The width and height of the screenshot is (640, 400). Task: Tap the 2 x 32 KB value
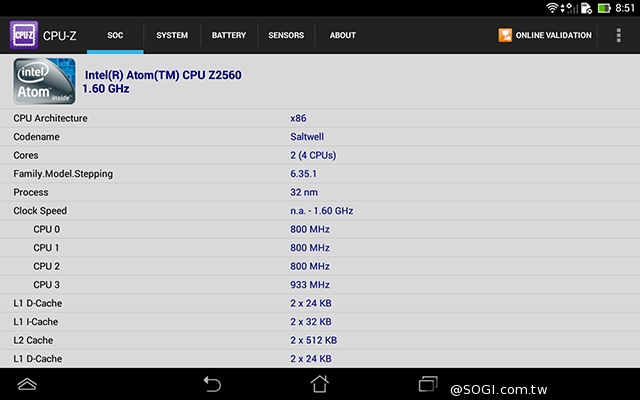point(311,322)
